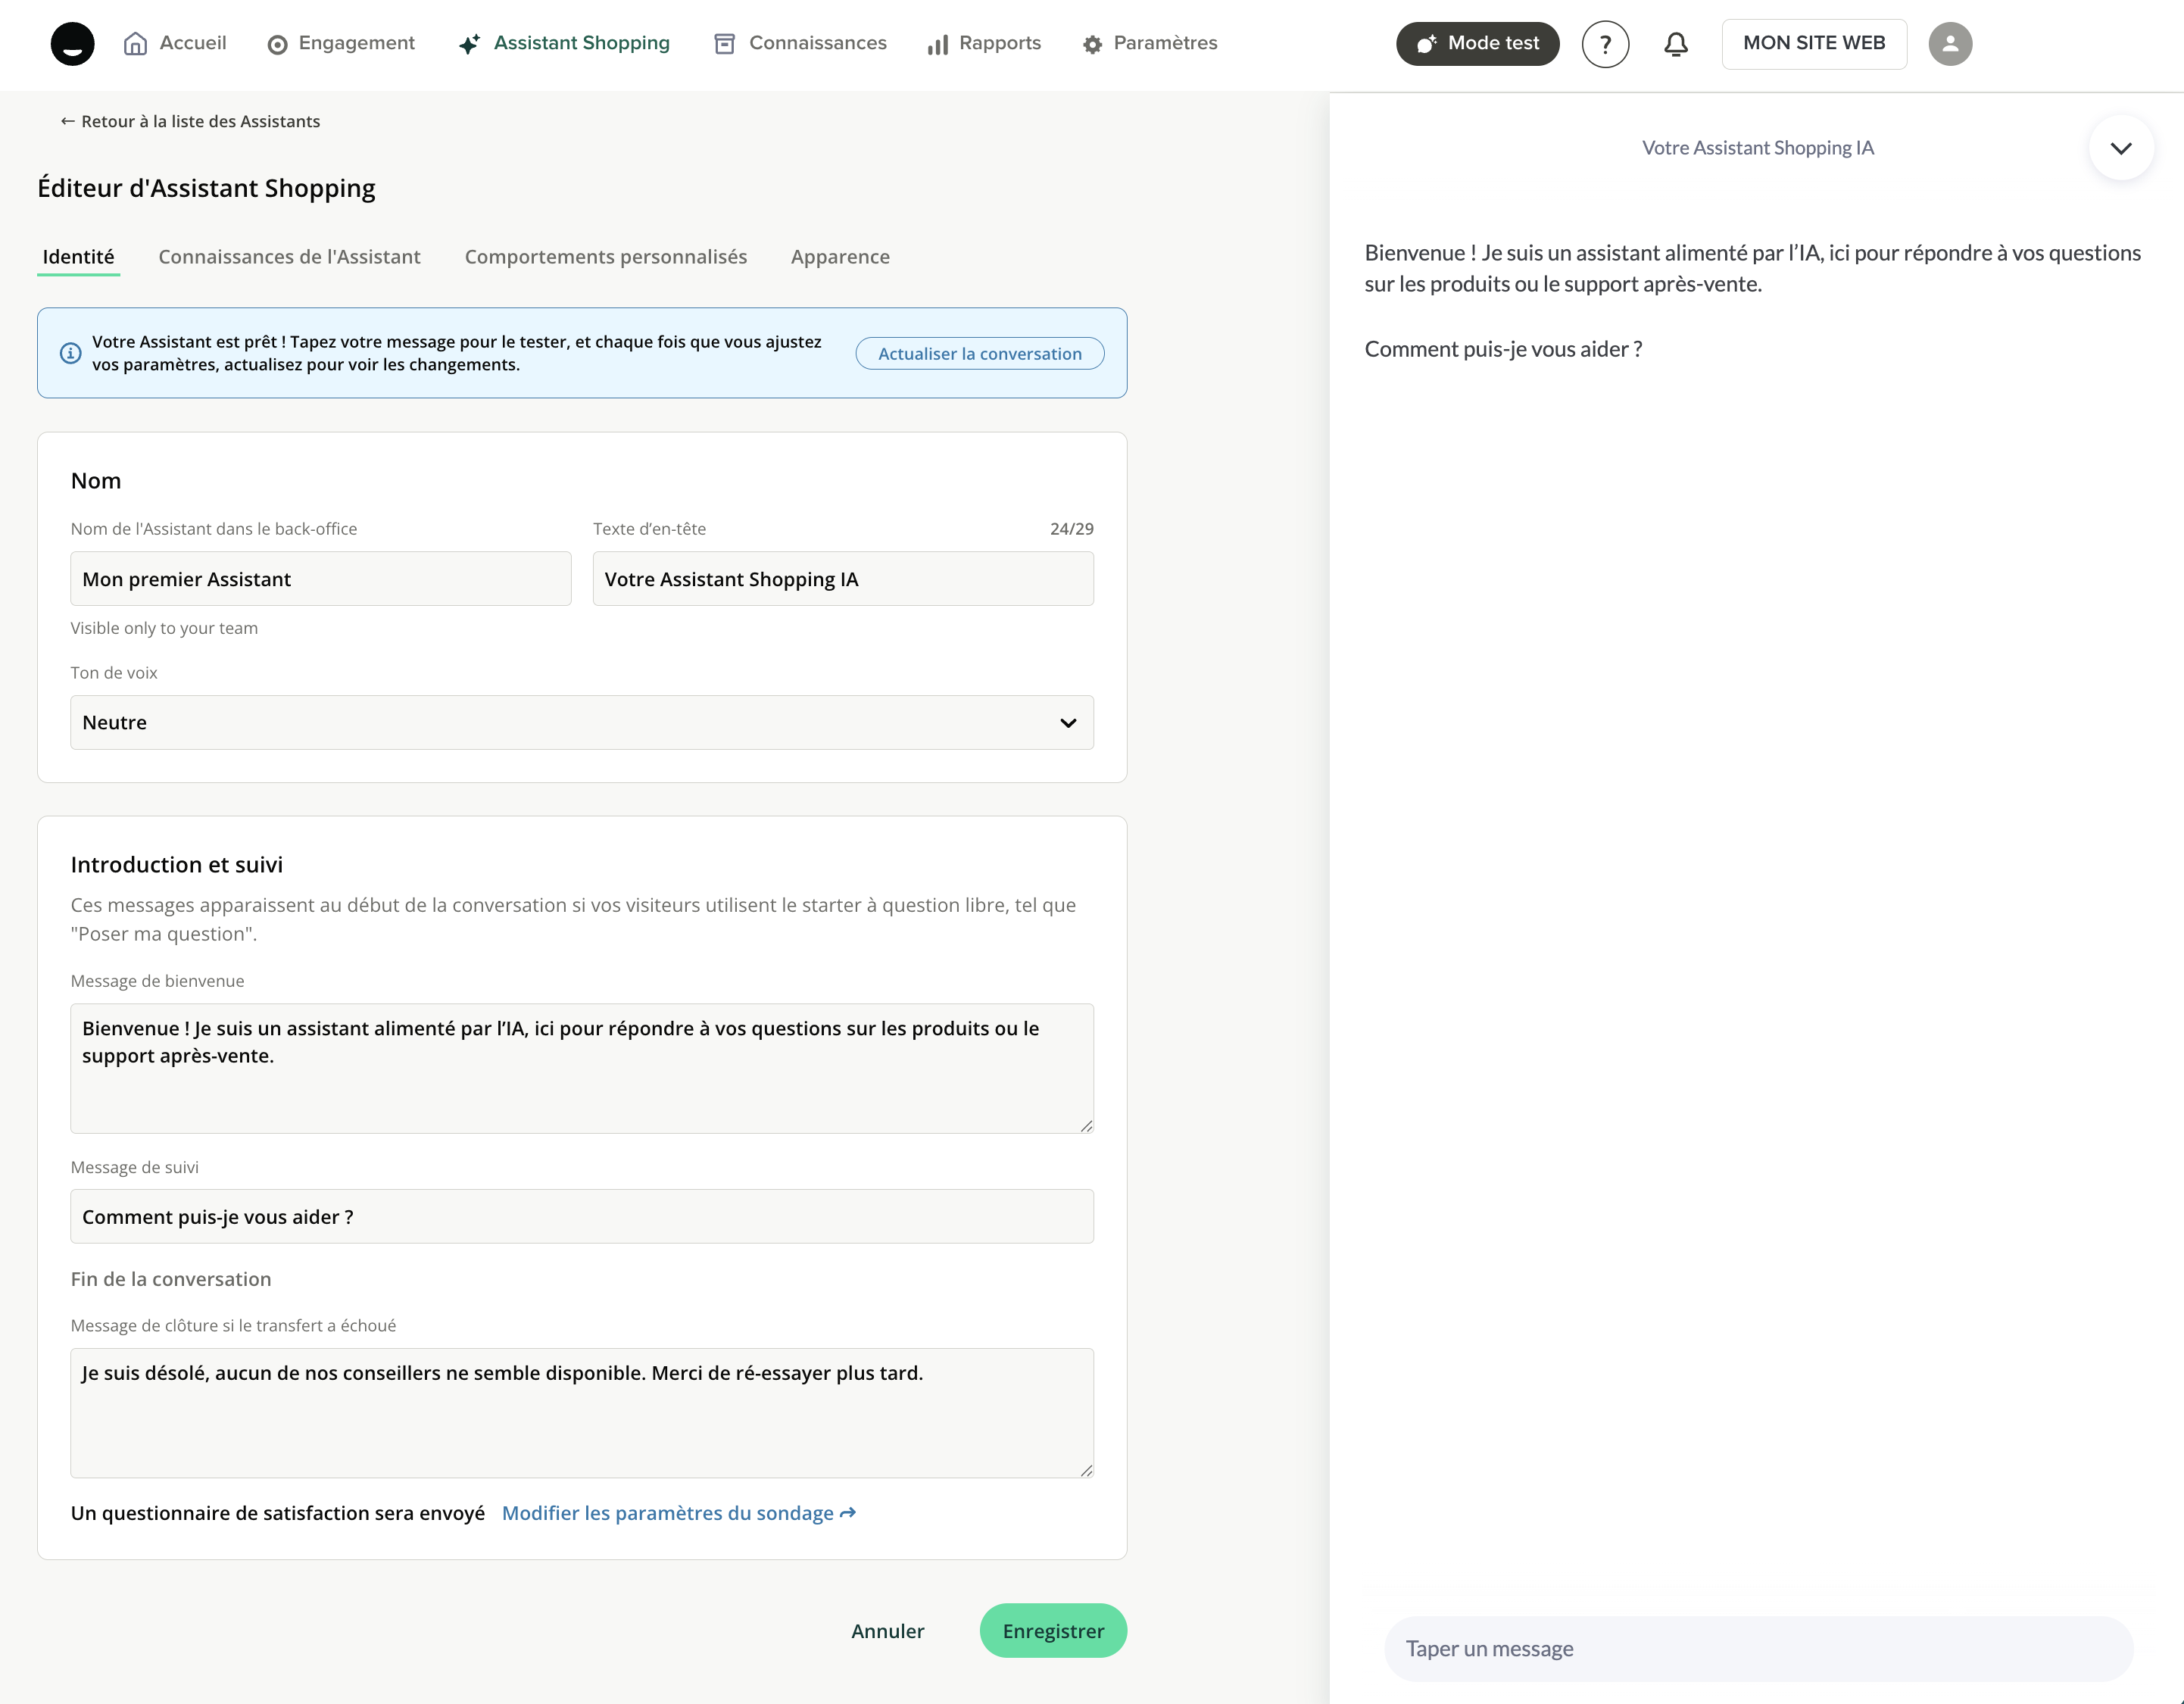
Task: Click the closing message textarea resize handle
Action: (1086, 1469)
